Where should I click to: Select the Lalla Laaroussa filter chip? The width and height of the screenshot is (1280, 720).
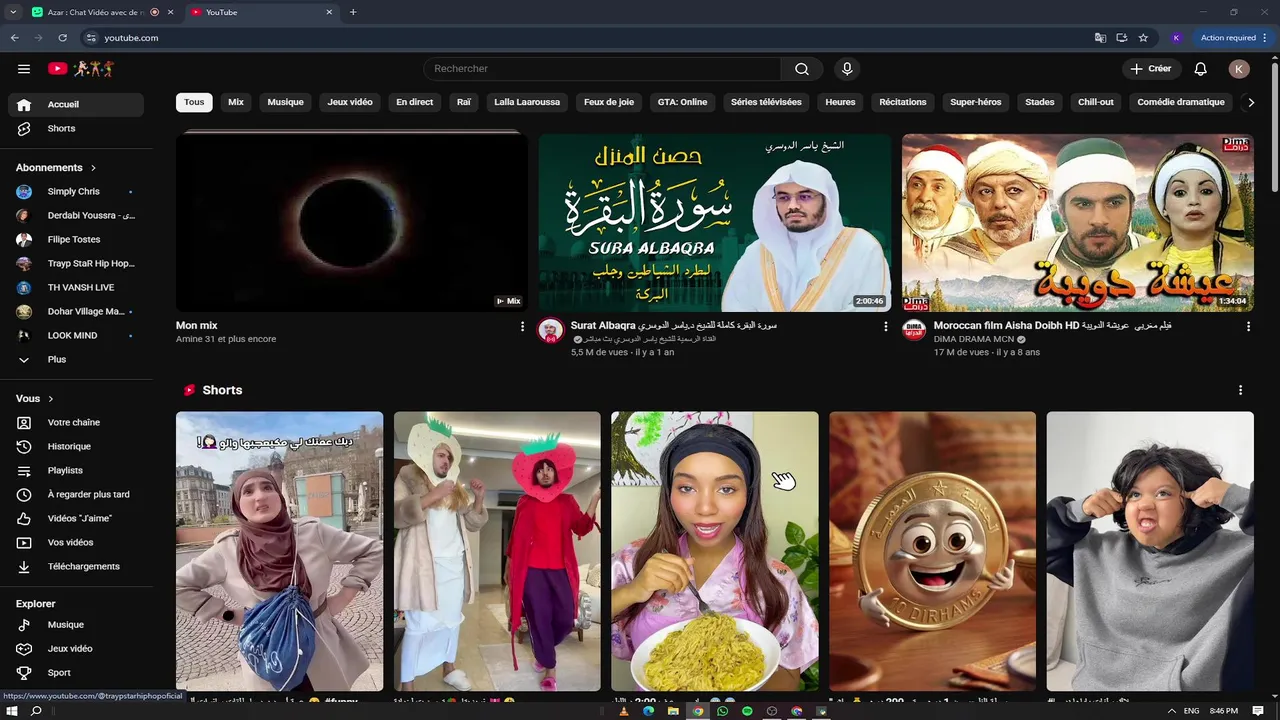[x=527, y=102]
